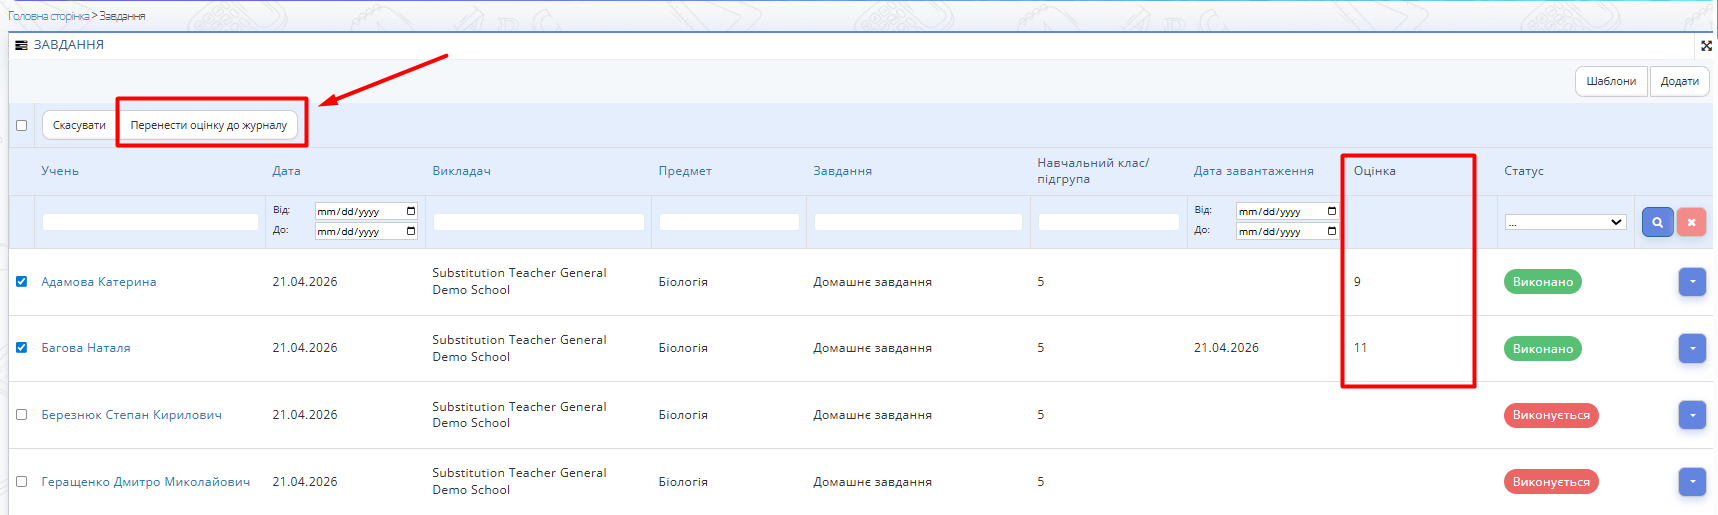Click the Додати button
The height and width of the screenshot is (515, 1718).
click(x=1679, y=81)
